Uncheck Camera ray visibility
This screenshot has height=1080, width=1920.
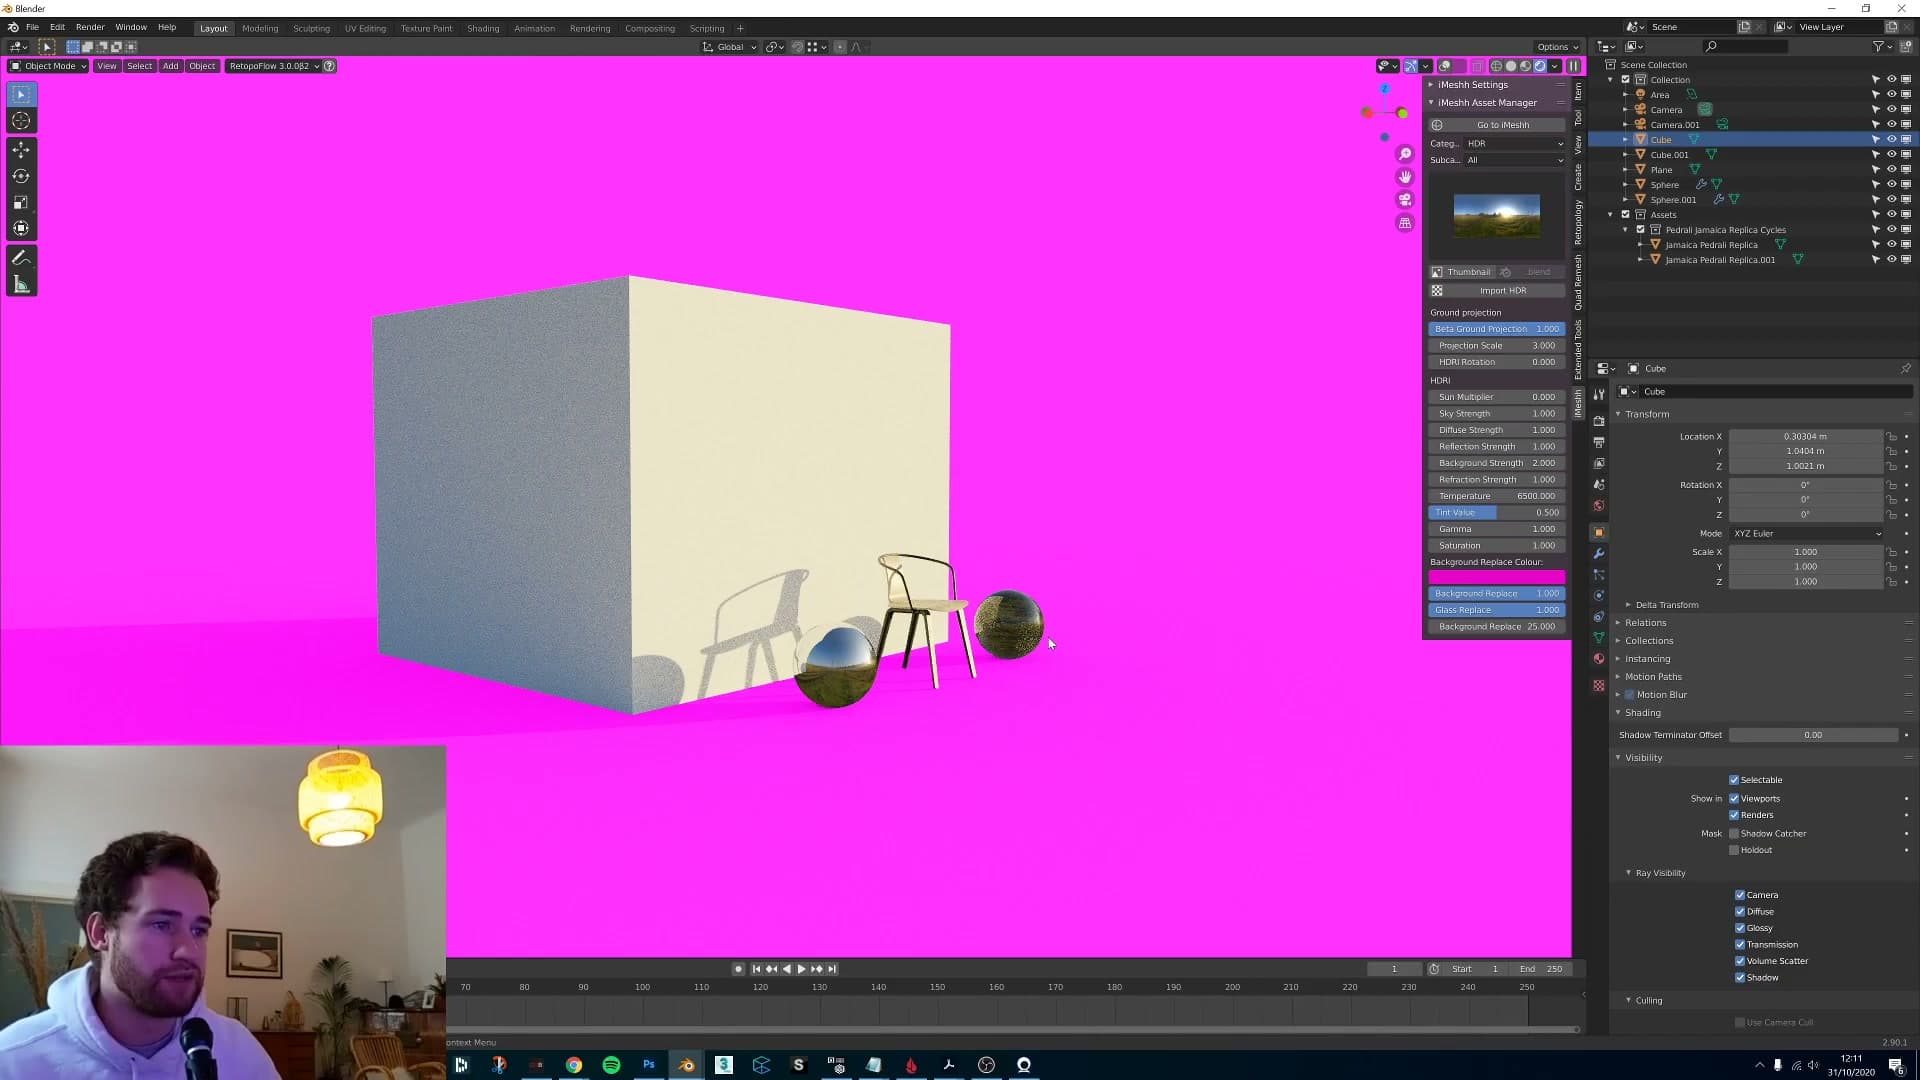(x=1740, y=895)
